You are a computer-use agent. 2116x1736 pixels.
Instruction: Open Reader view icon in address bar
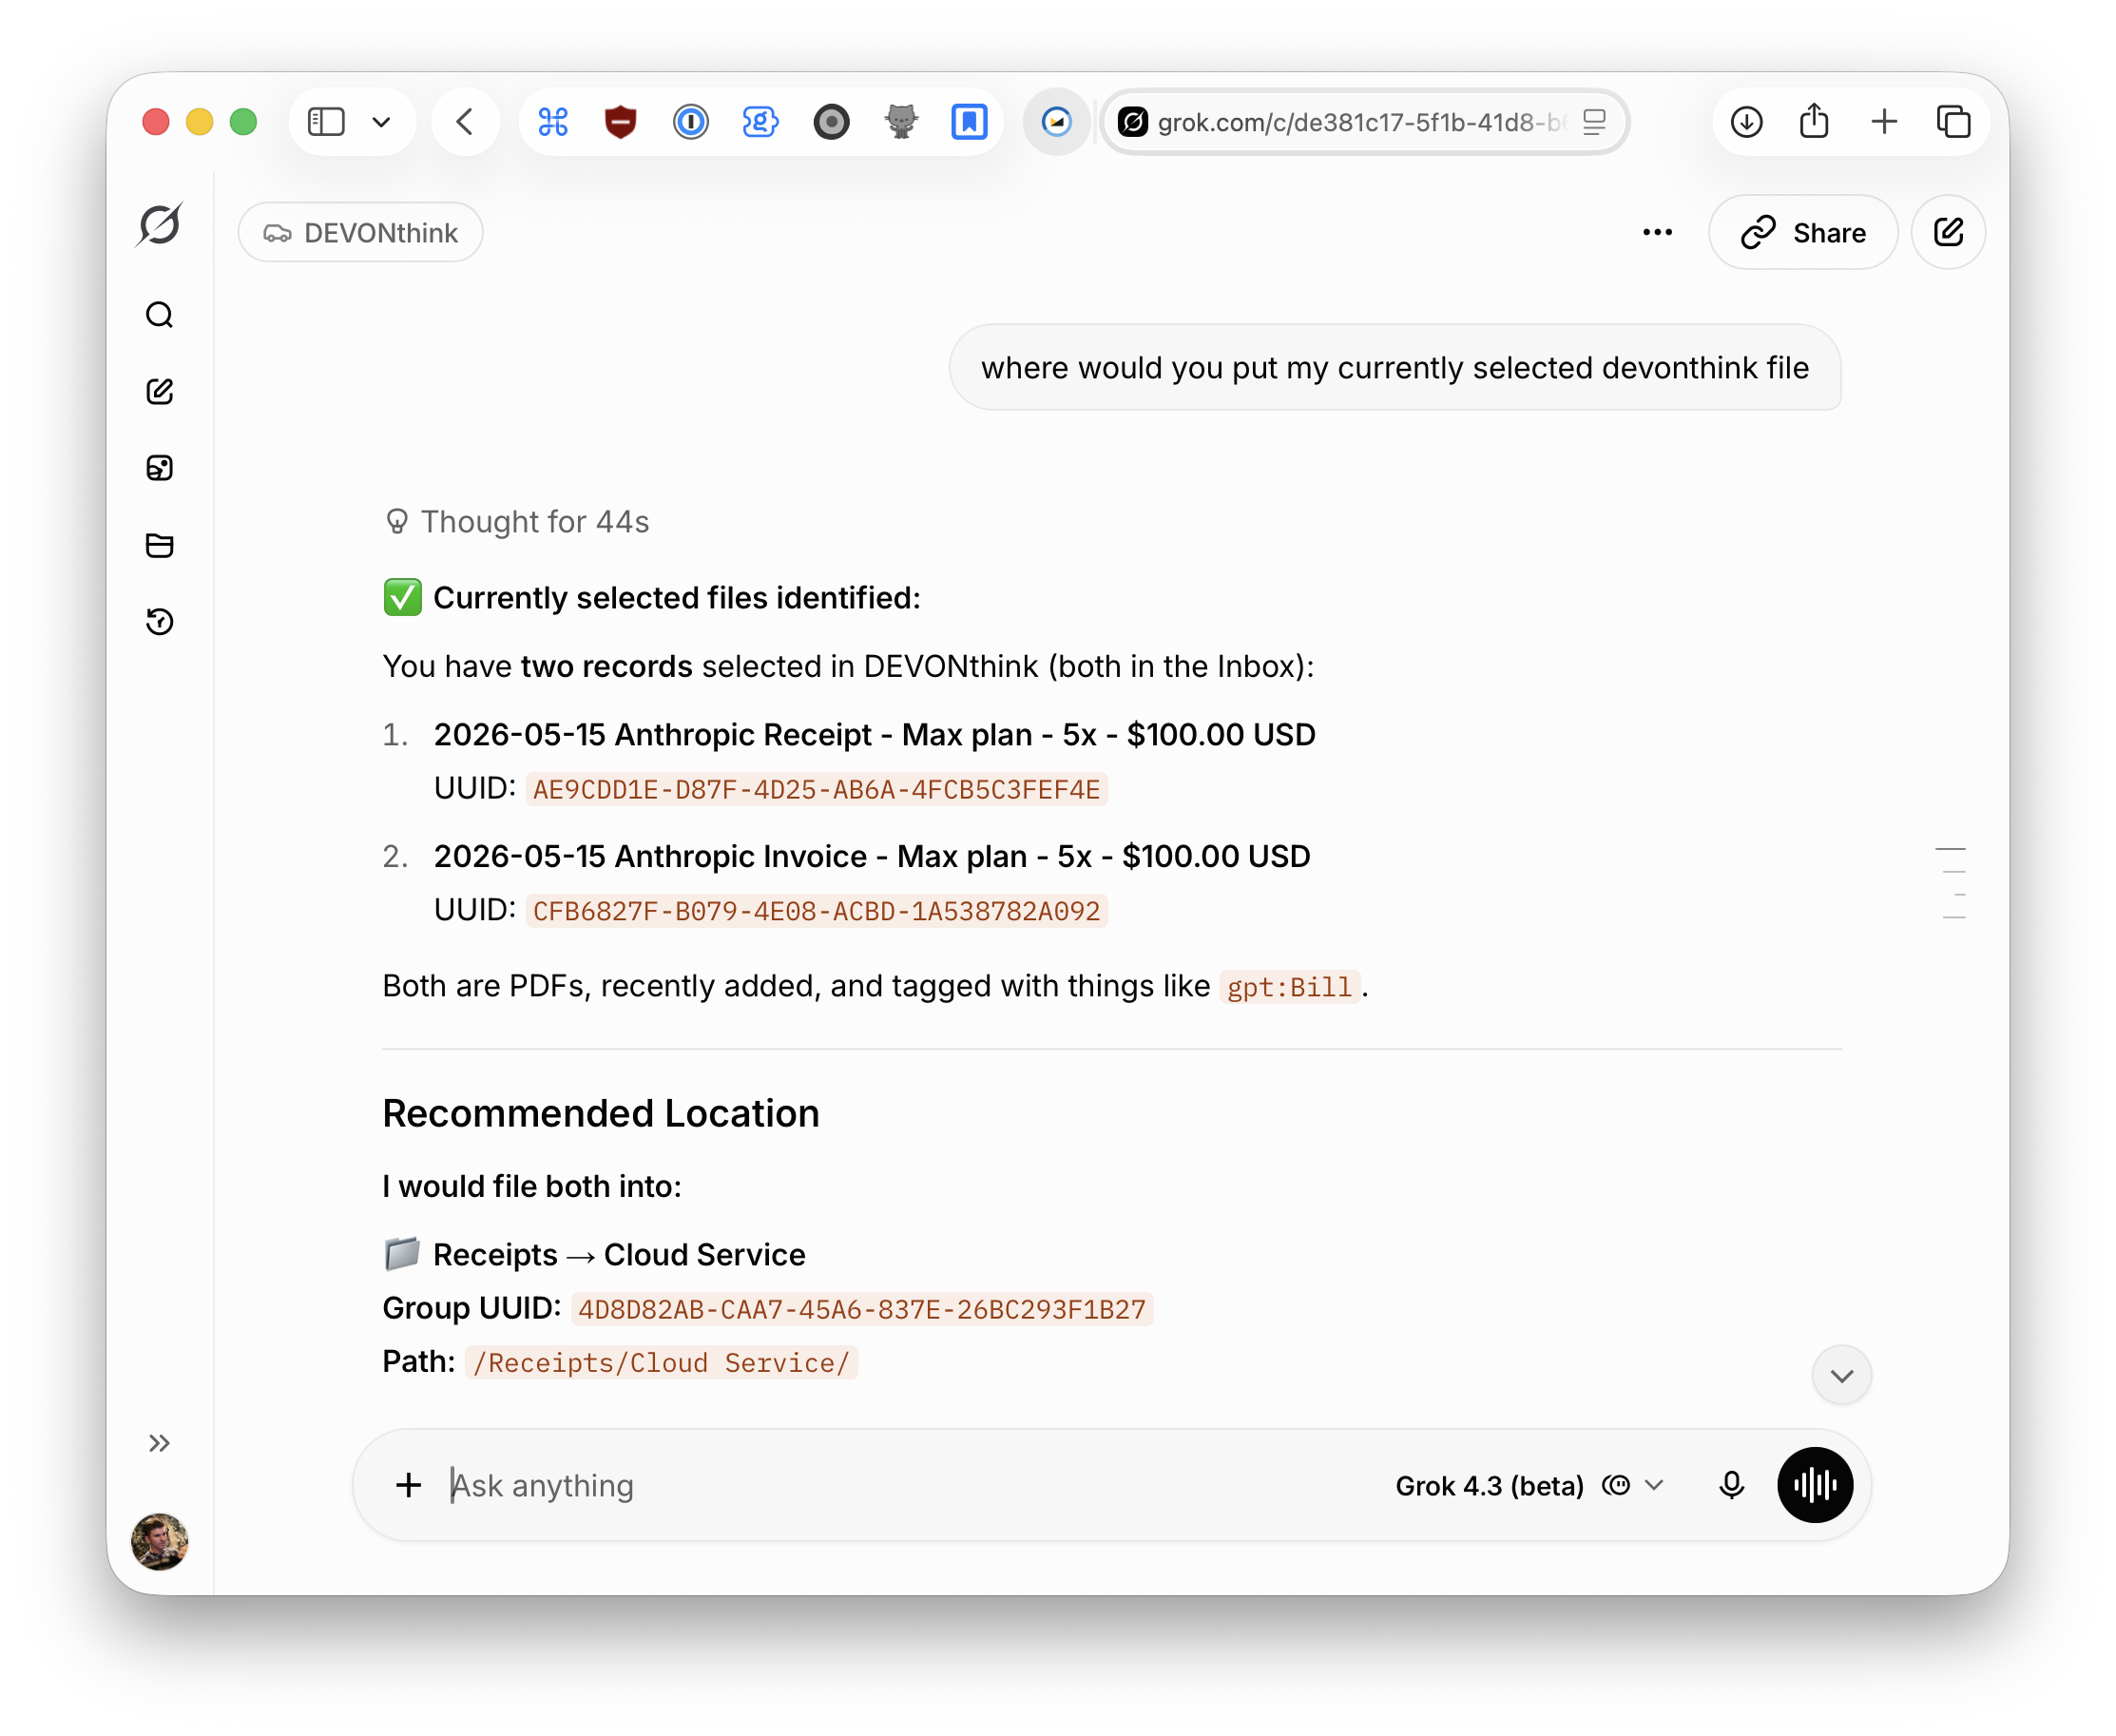[1595, 122]
